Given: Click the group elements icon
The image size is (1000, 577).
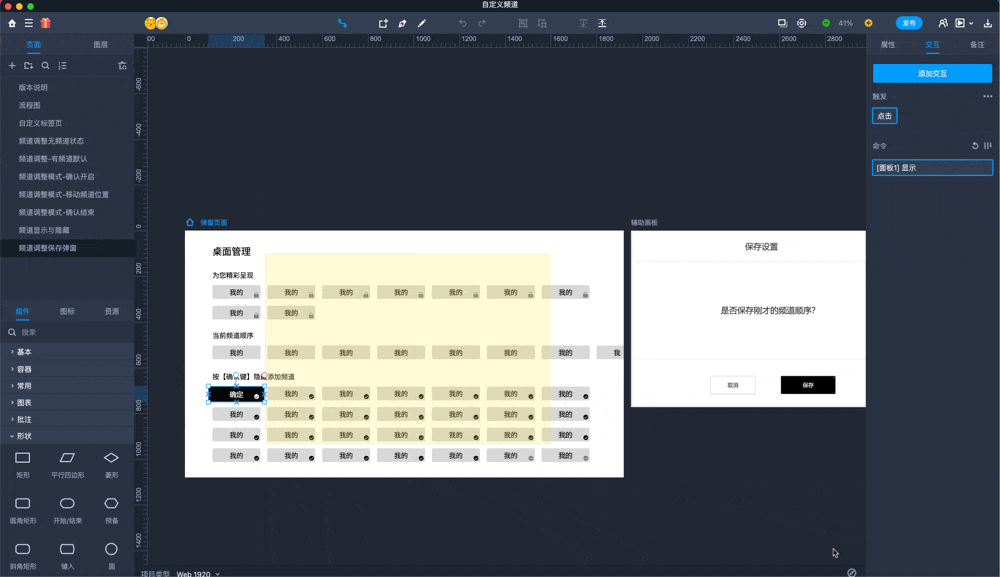Looking at the screenshot, I should click(523, 23).
